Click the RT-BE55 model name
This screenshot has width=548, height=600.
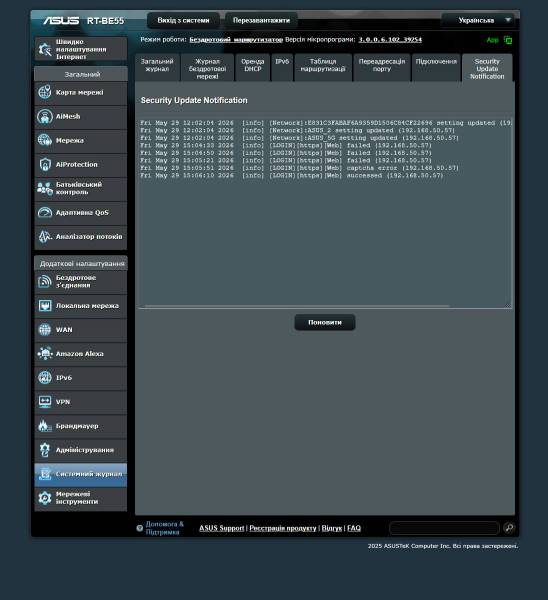pos(105,21)
